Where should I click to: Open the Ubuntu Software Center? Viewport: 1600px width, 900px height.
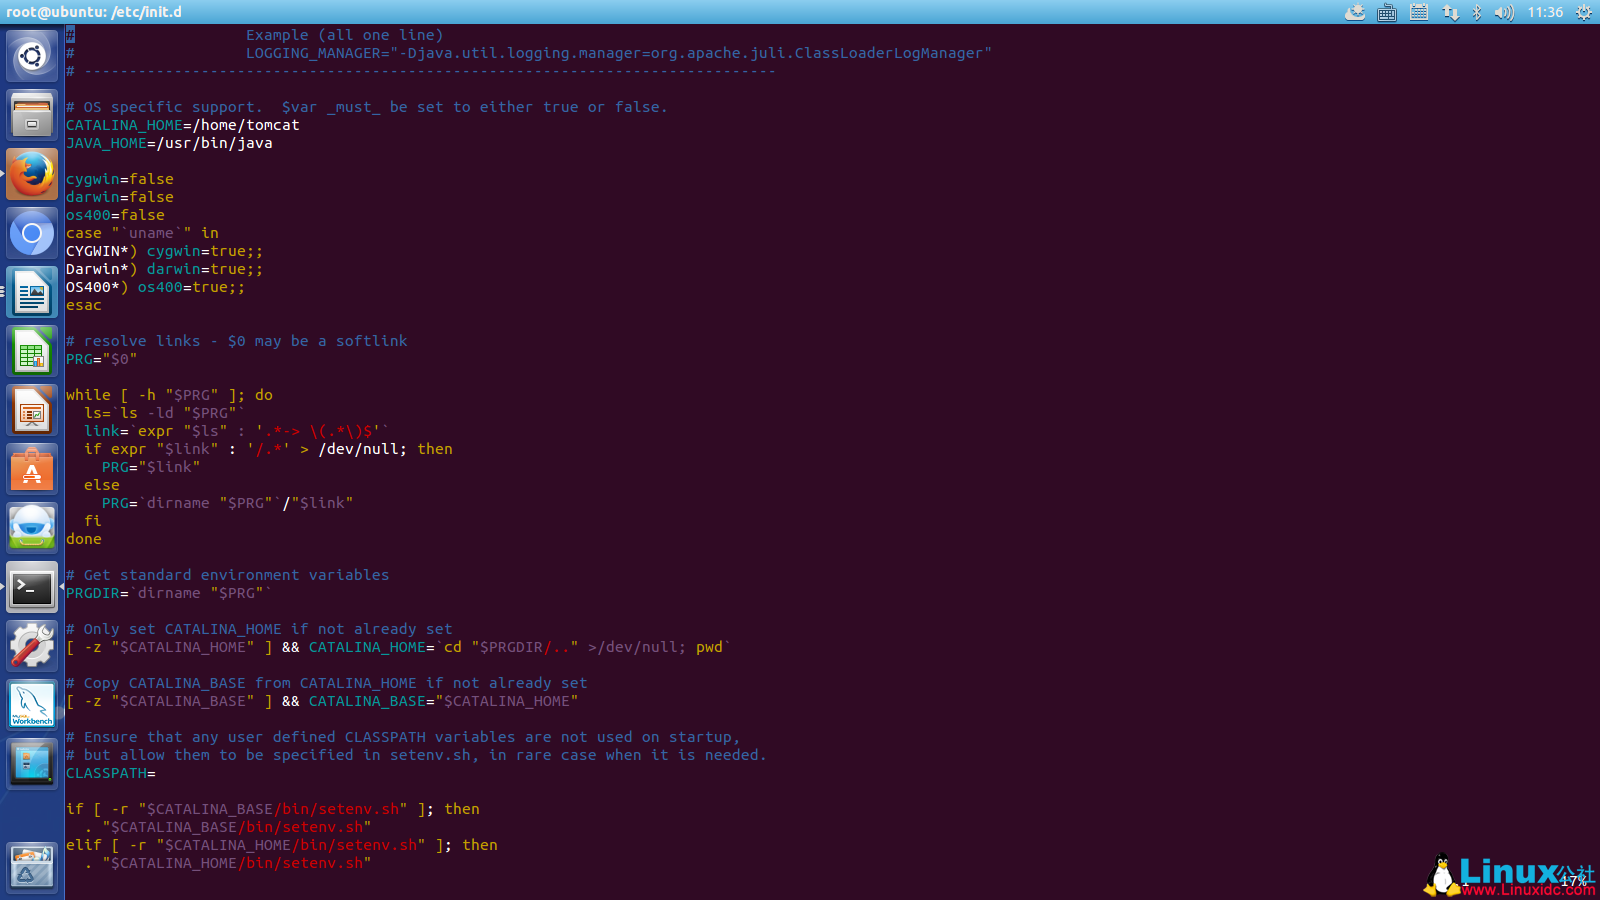pyautogui.click(x=32, y=470)
